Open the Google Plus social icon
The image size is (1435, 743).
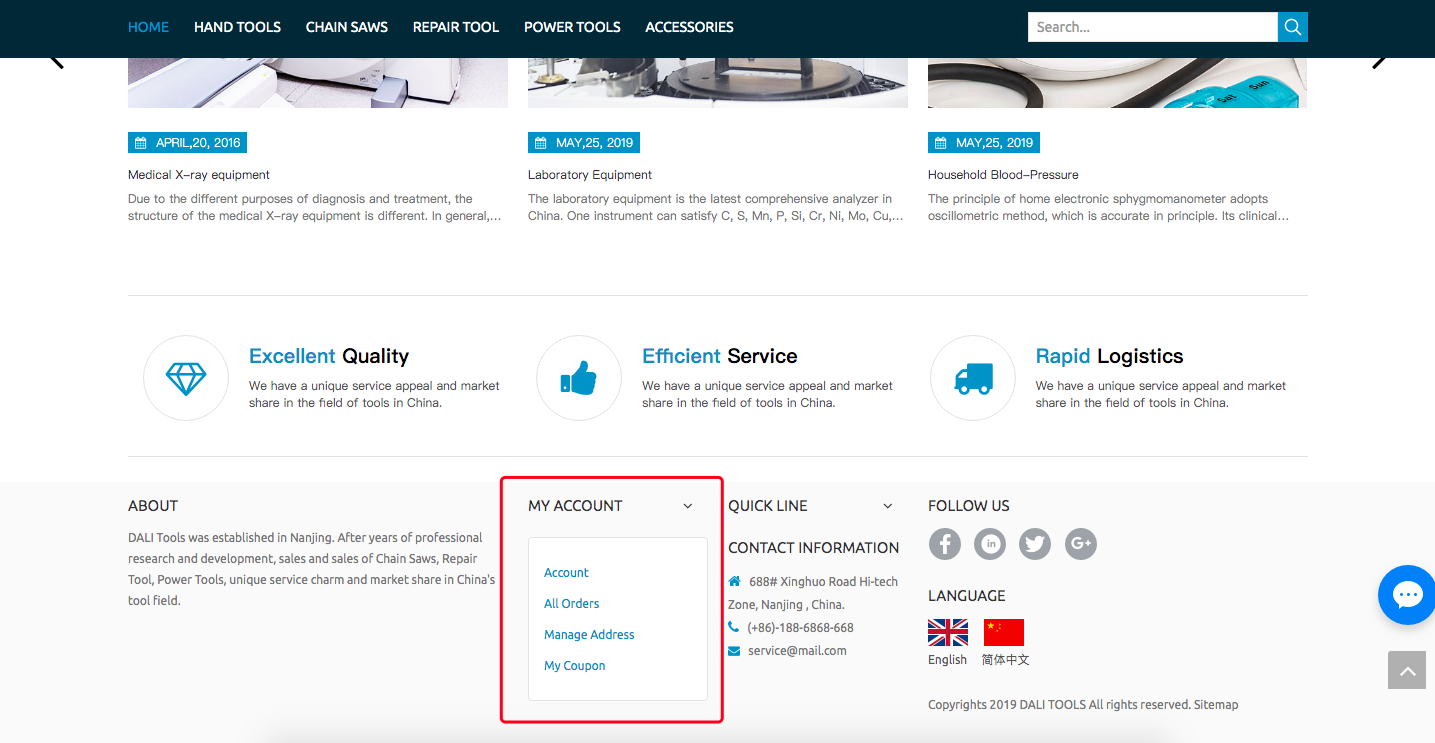click(1080, 544)
